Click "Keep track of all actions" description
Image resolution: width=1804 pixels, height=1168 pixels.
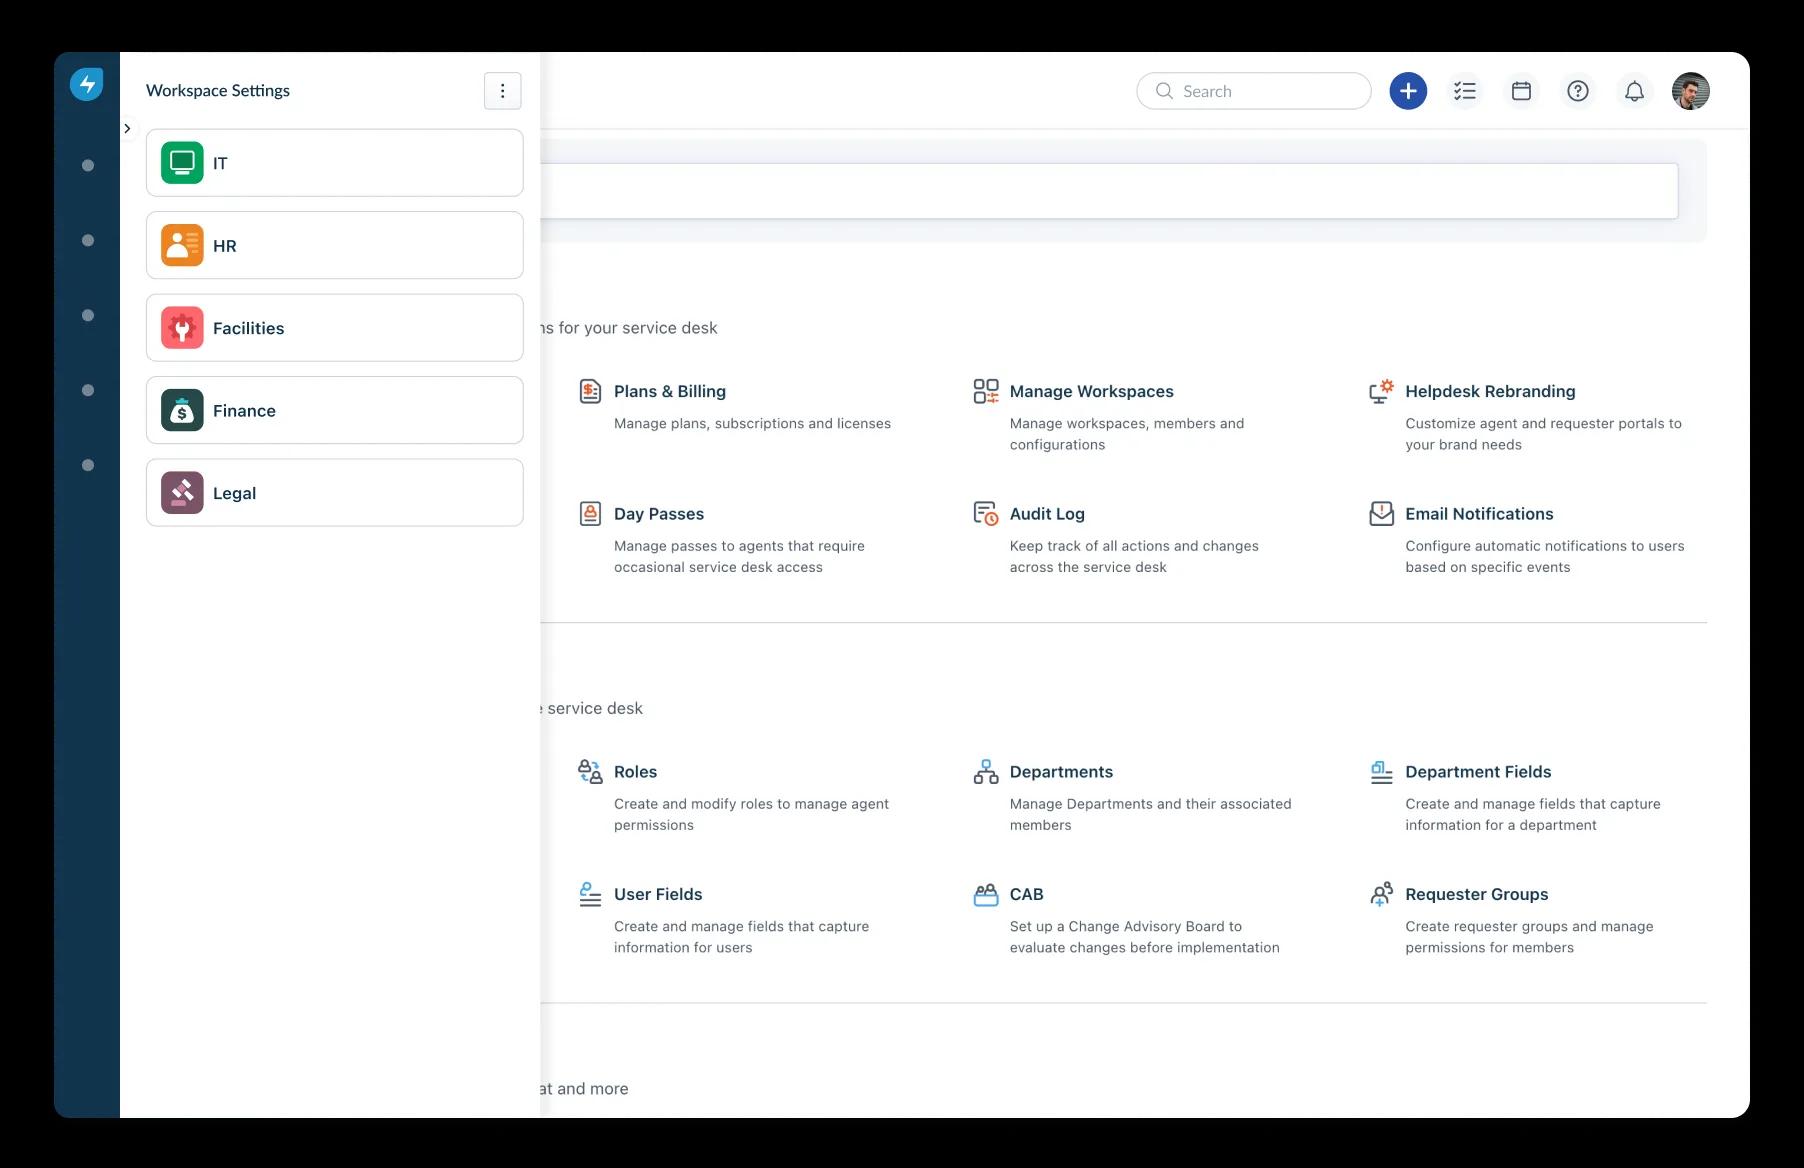point(1134,556)
